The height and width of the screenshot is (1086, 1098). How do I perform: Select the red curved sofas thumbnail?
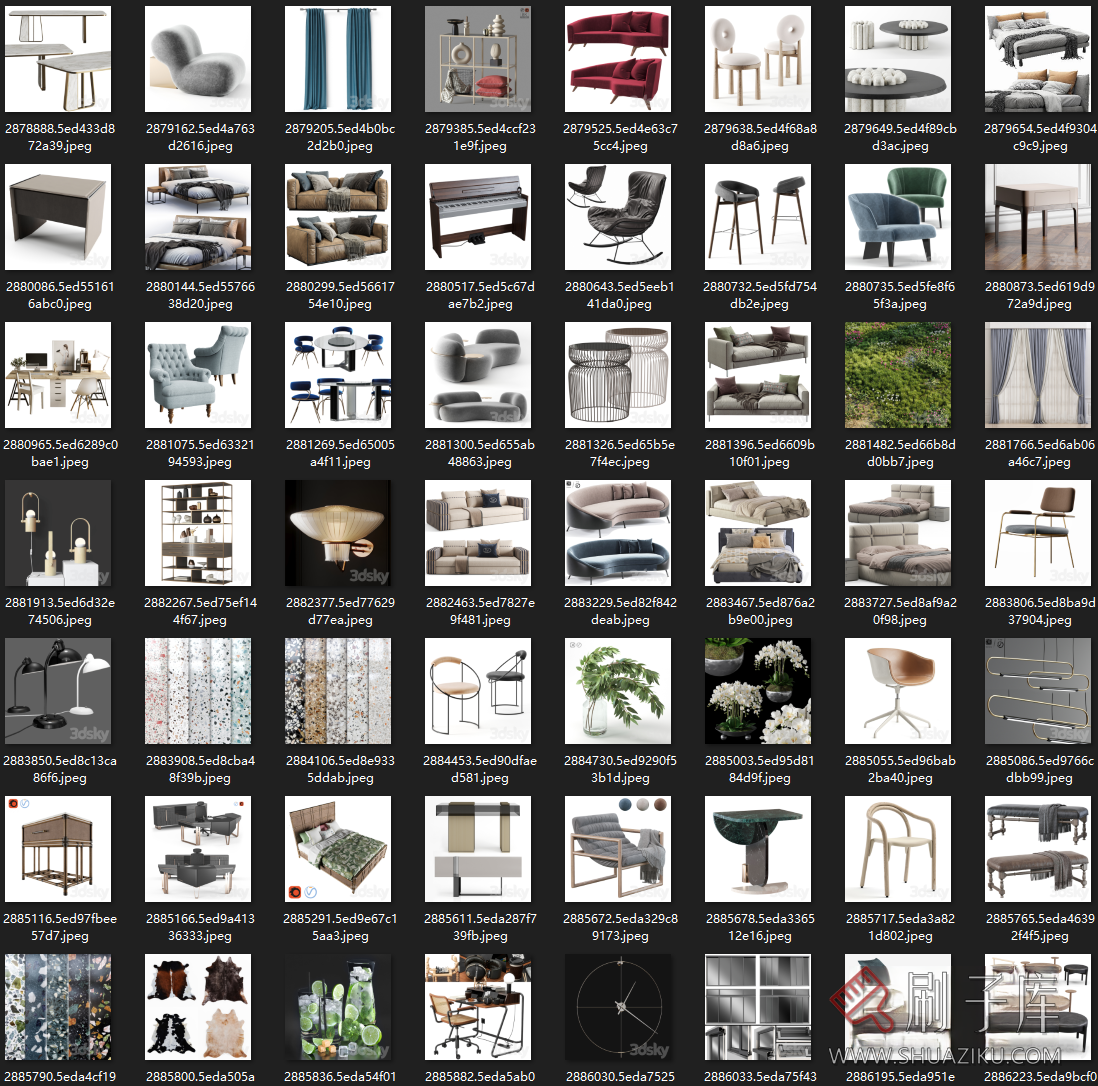[618, 58]
